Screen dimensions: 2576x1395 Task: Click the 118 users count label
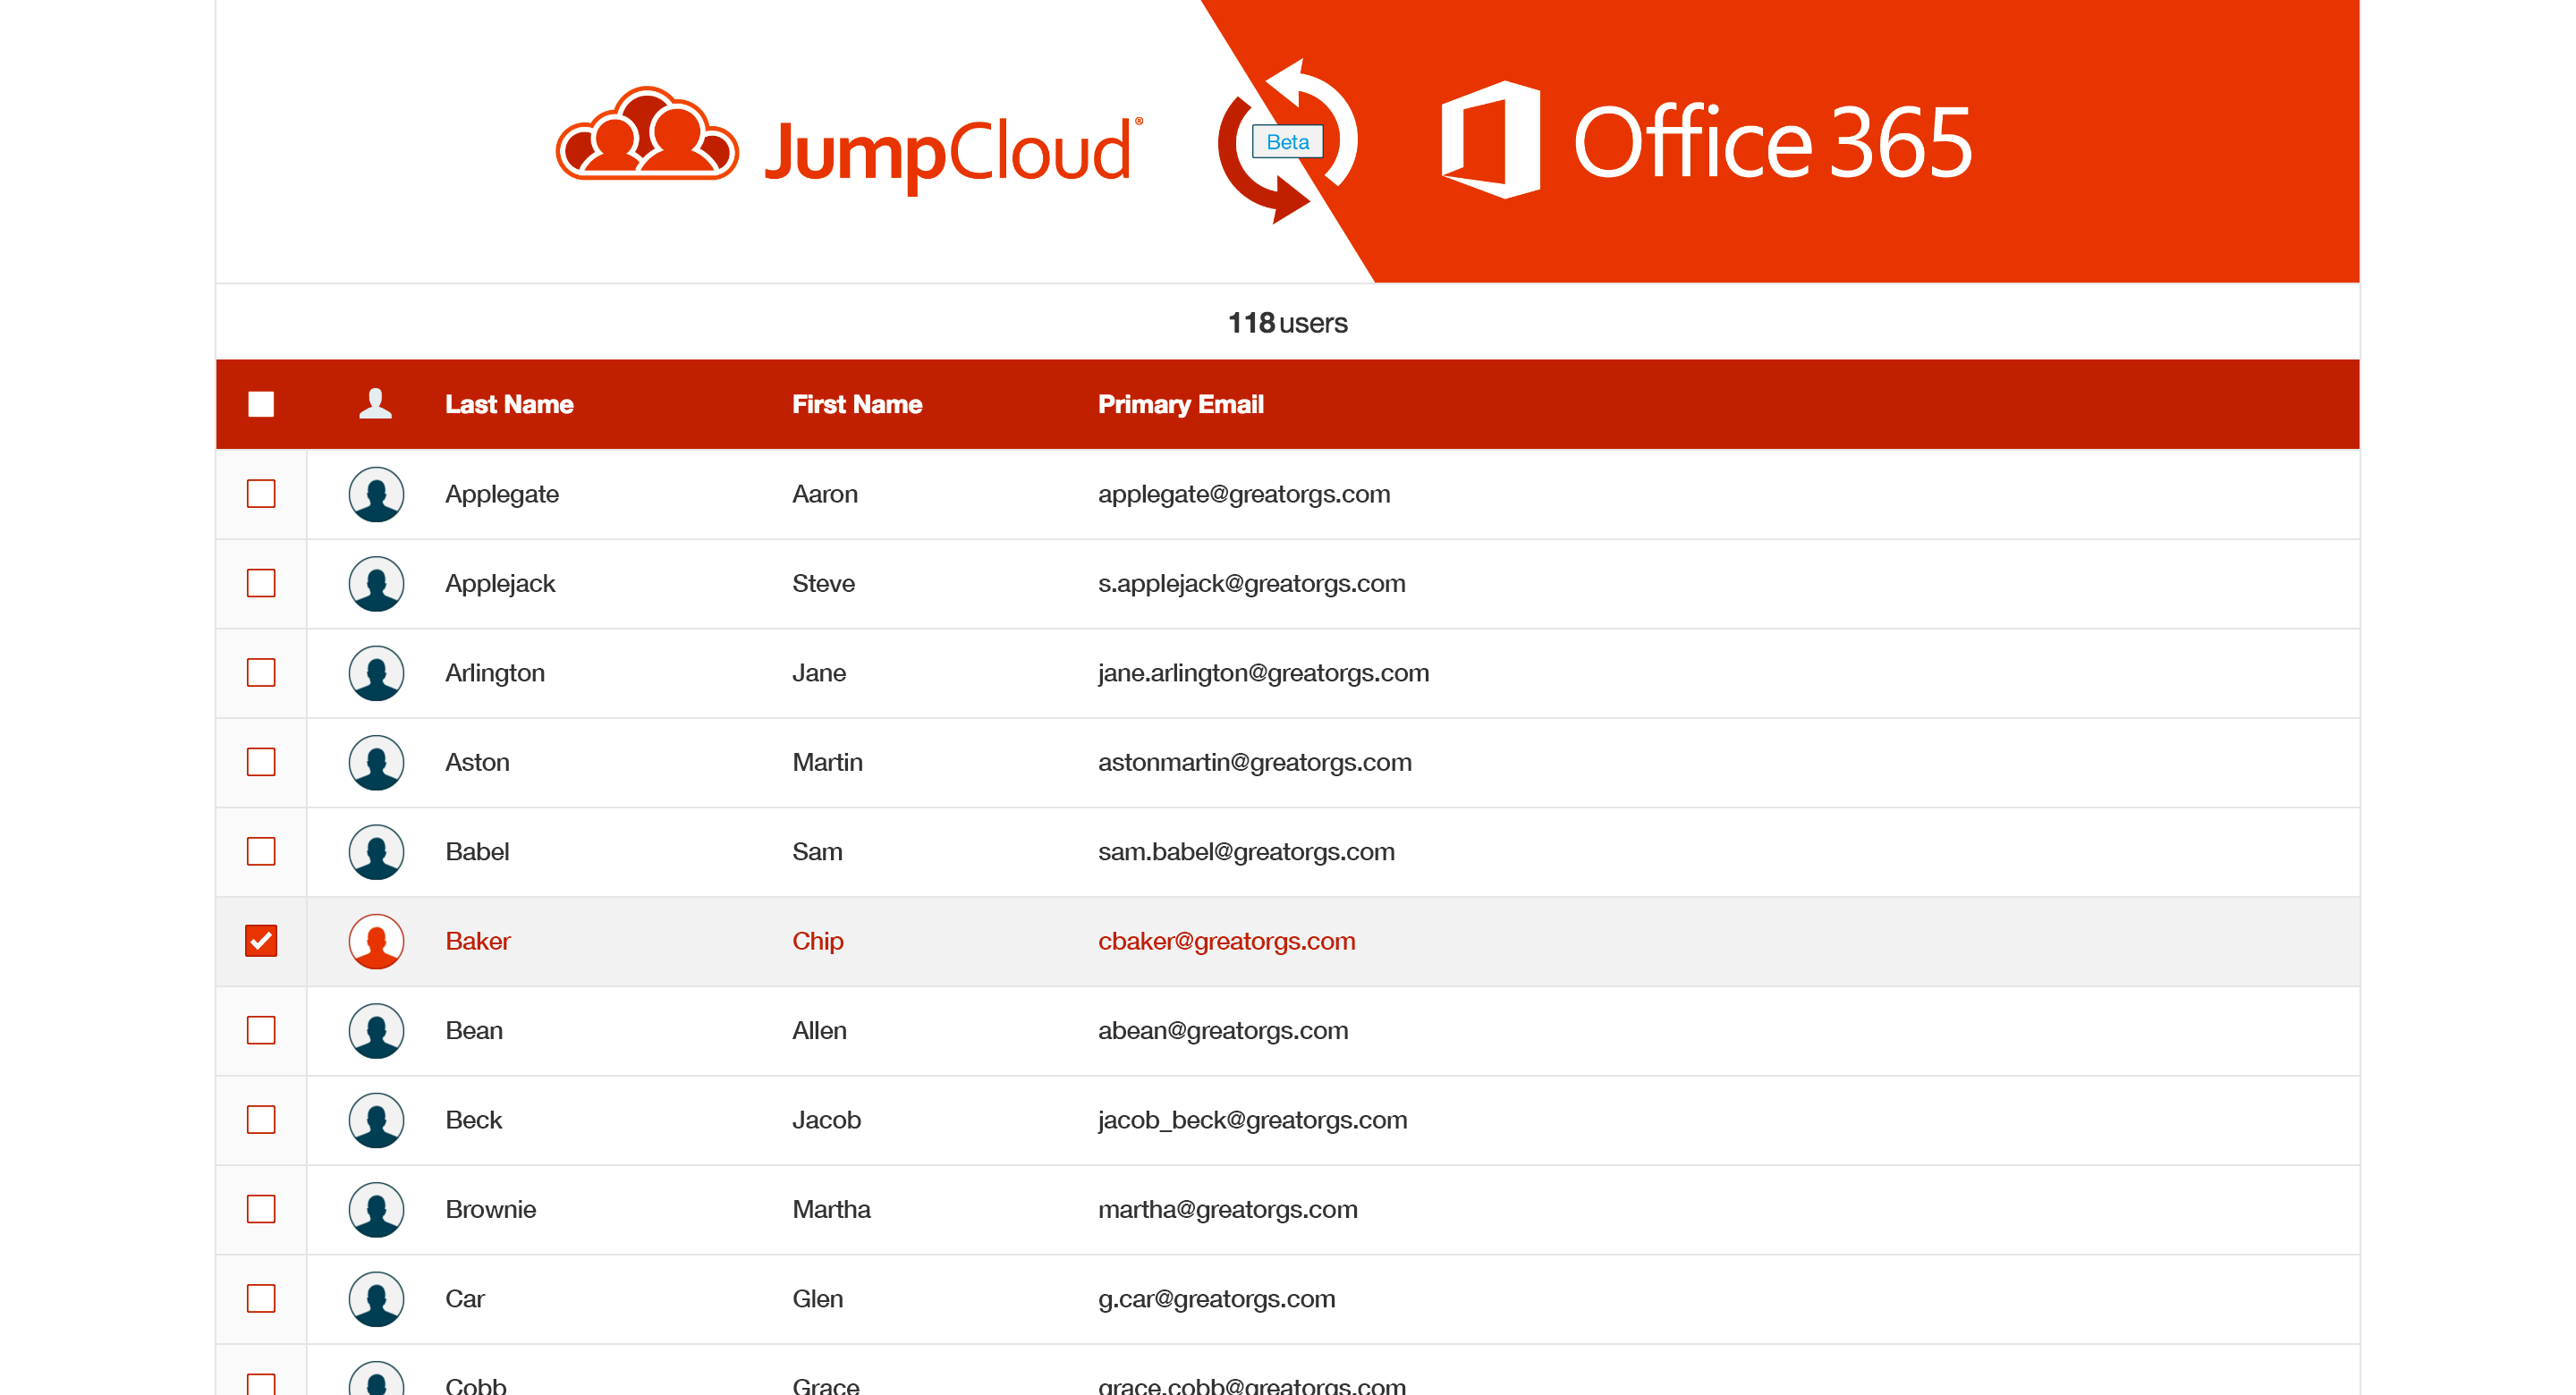pos(1287,323)
